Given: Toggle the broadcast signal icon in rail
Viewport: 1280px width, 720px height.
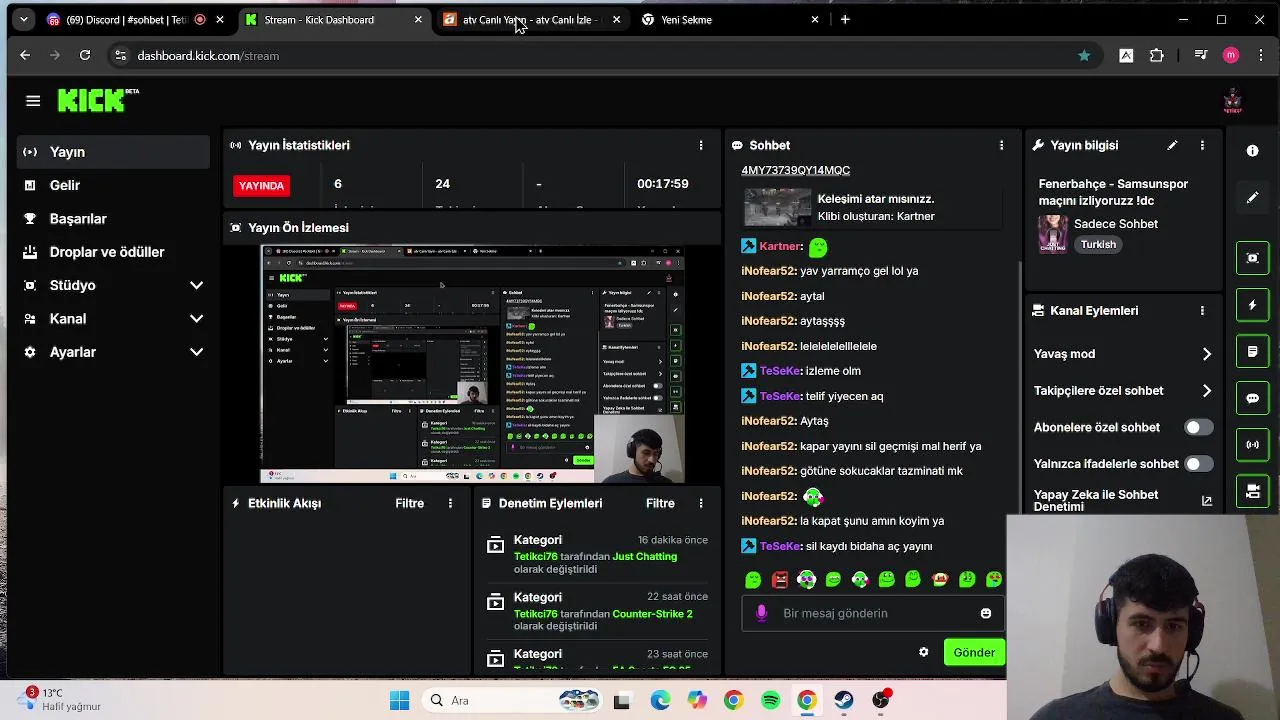Looking at the screenshot, I should click(x=1252, y=444).
